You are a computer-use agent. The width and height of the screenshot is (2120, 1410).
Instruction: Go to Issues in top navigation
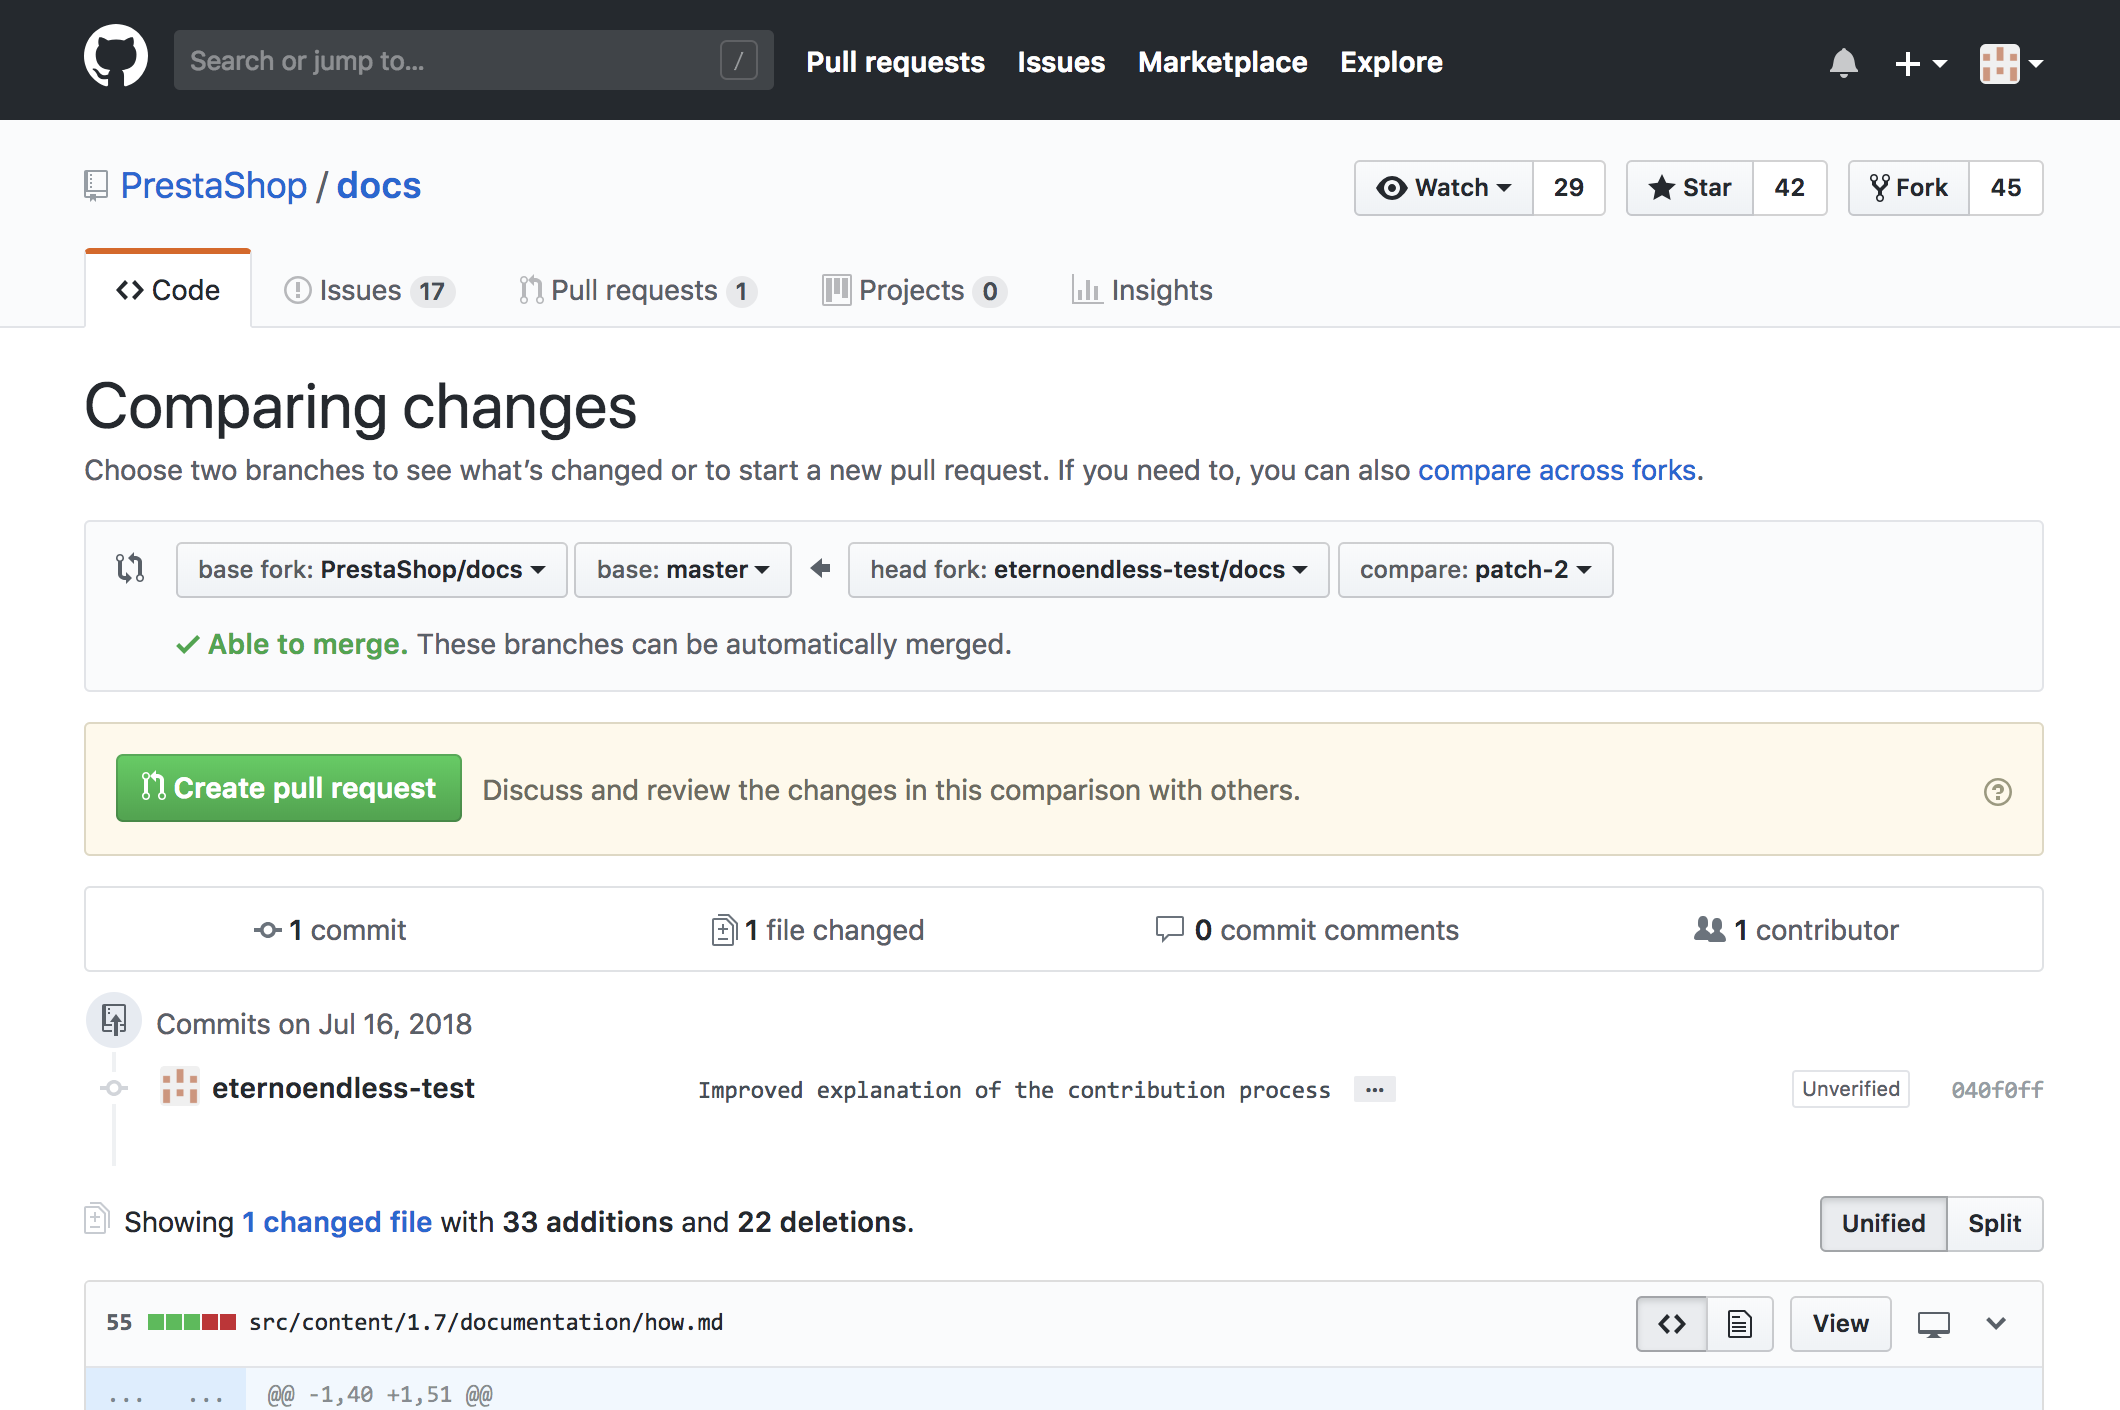1061,62
